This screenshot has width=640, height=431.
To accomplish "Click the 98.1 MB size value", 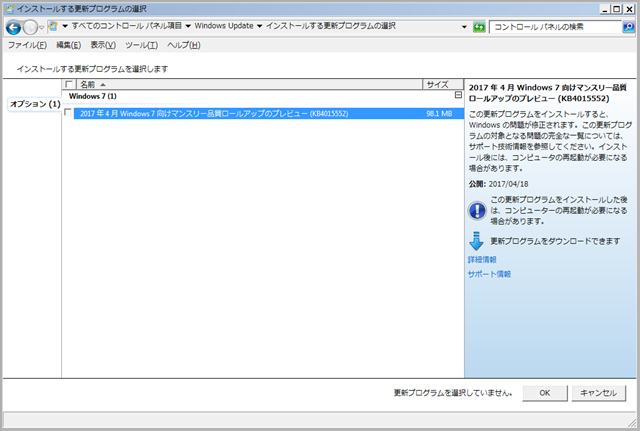I will pyautogui.click(x=439, y=113).
